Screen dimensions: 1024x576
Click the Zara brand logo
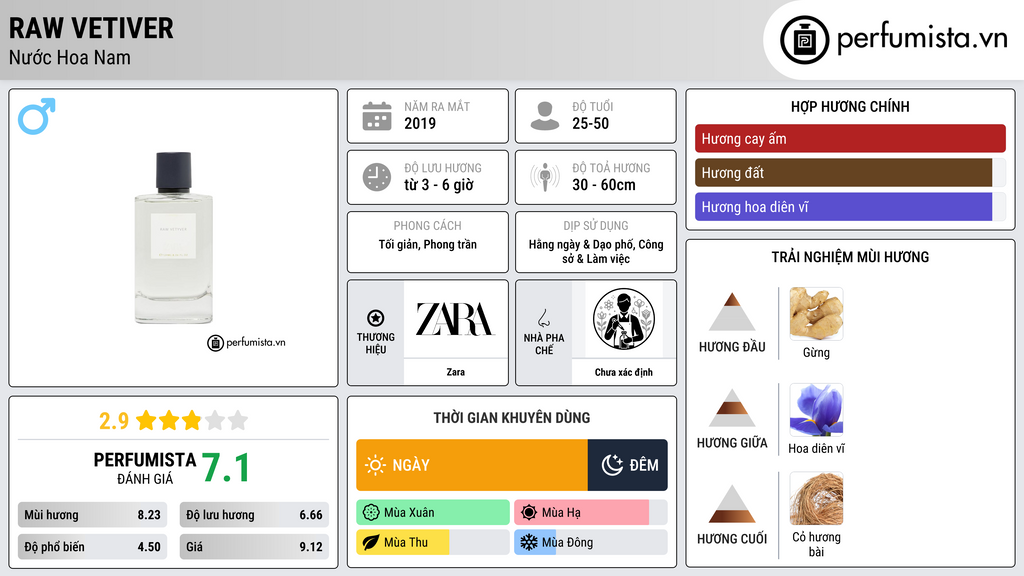(x=455, y=319)
